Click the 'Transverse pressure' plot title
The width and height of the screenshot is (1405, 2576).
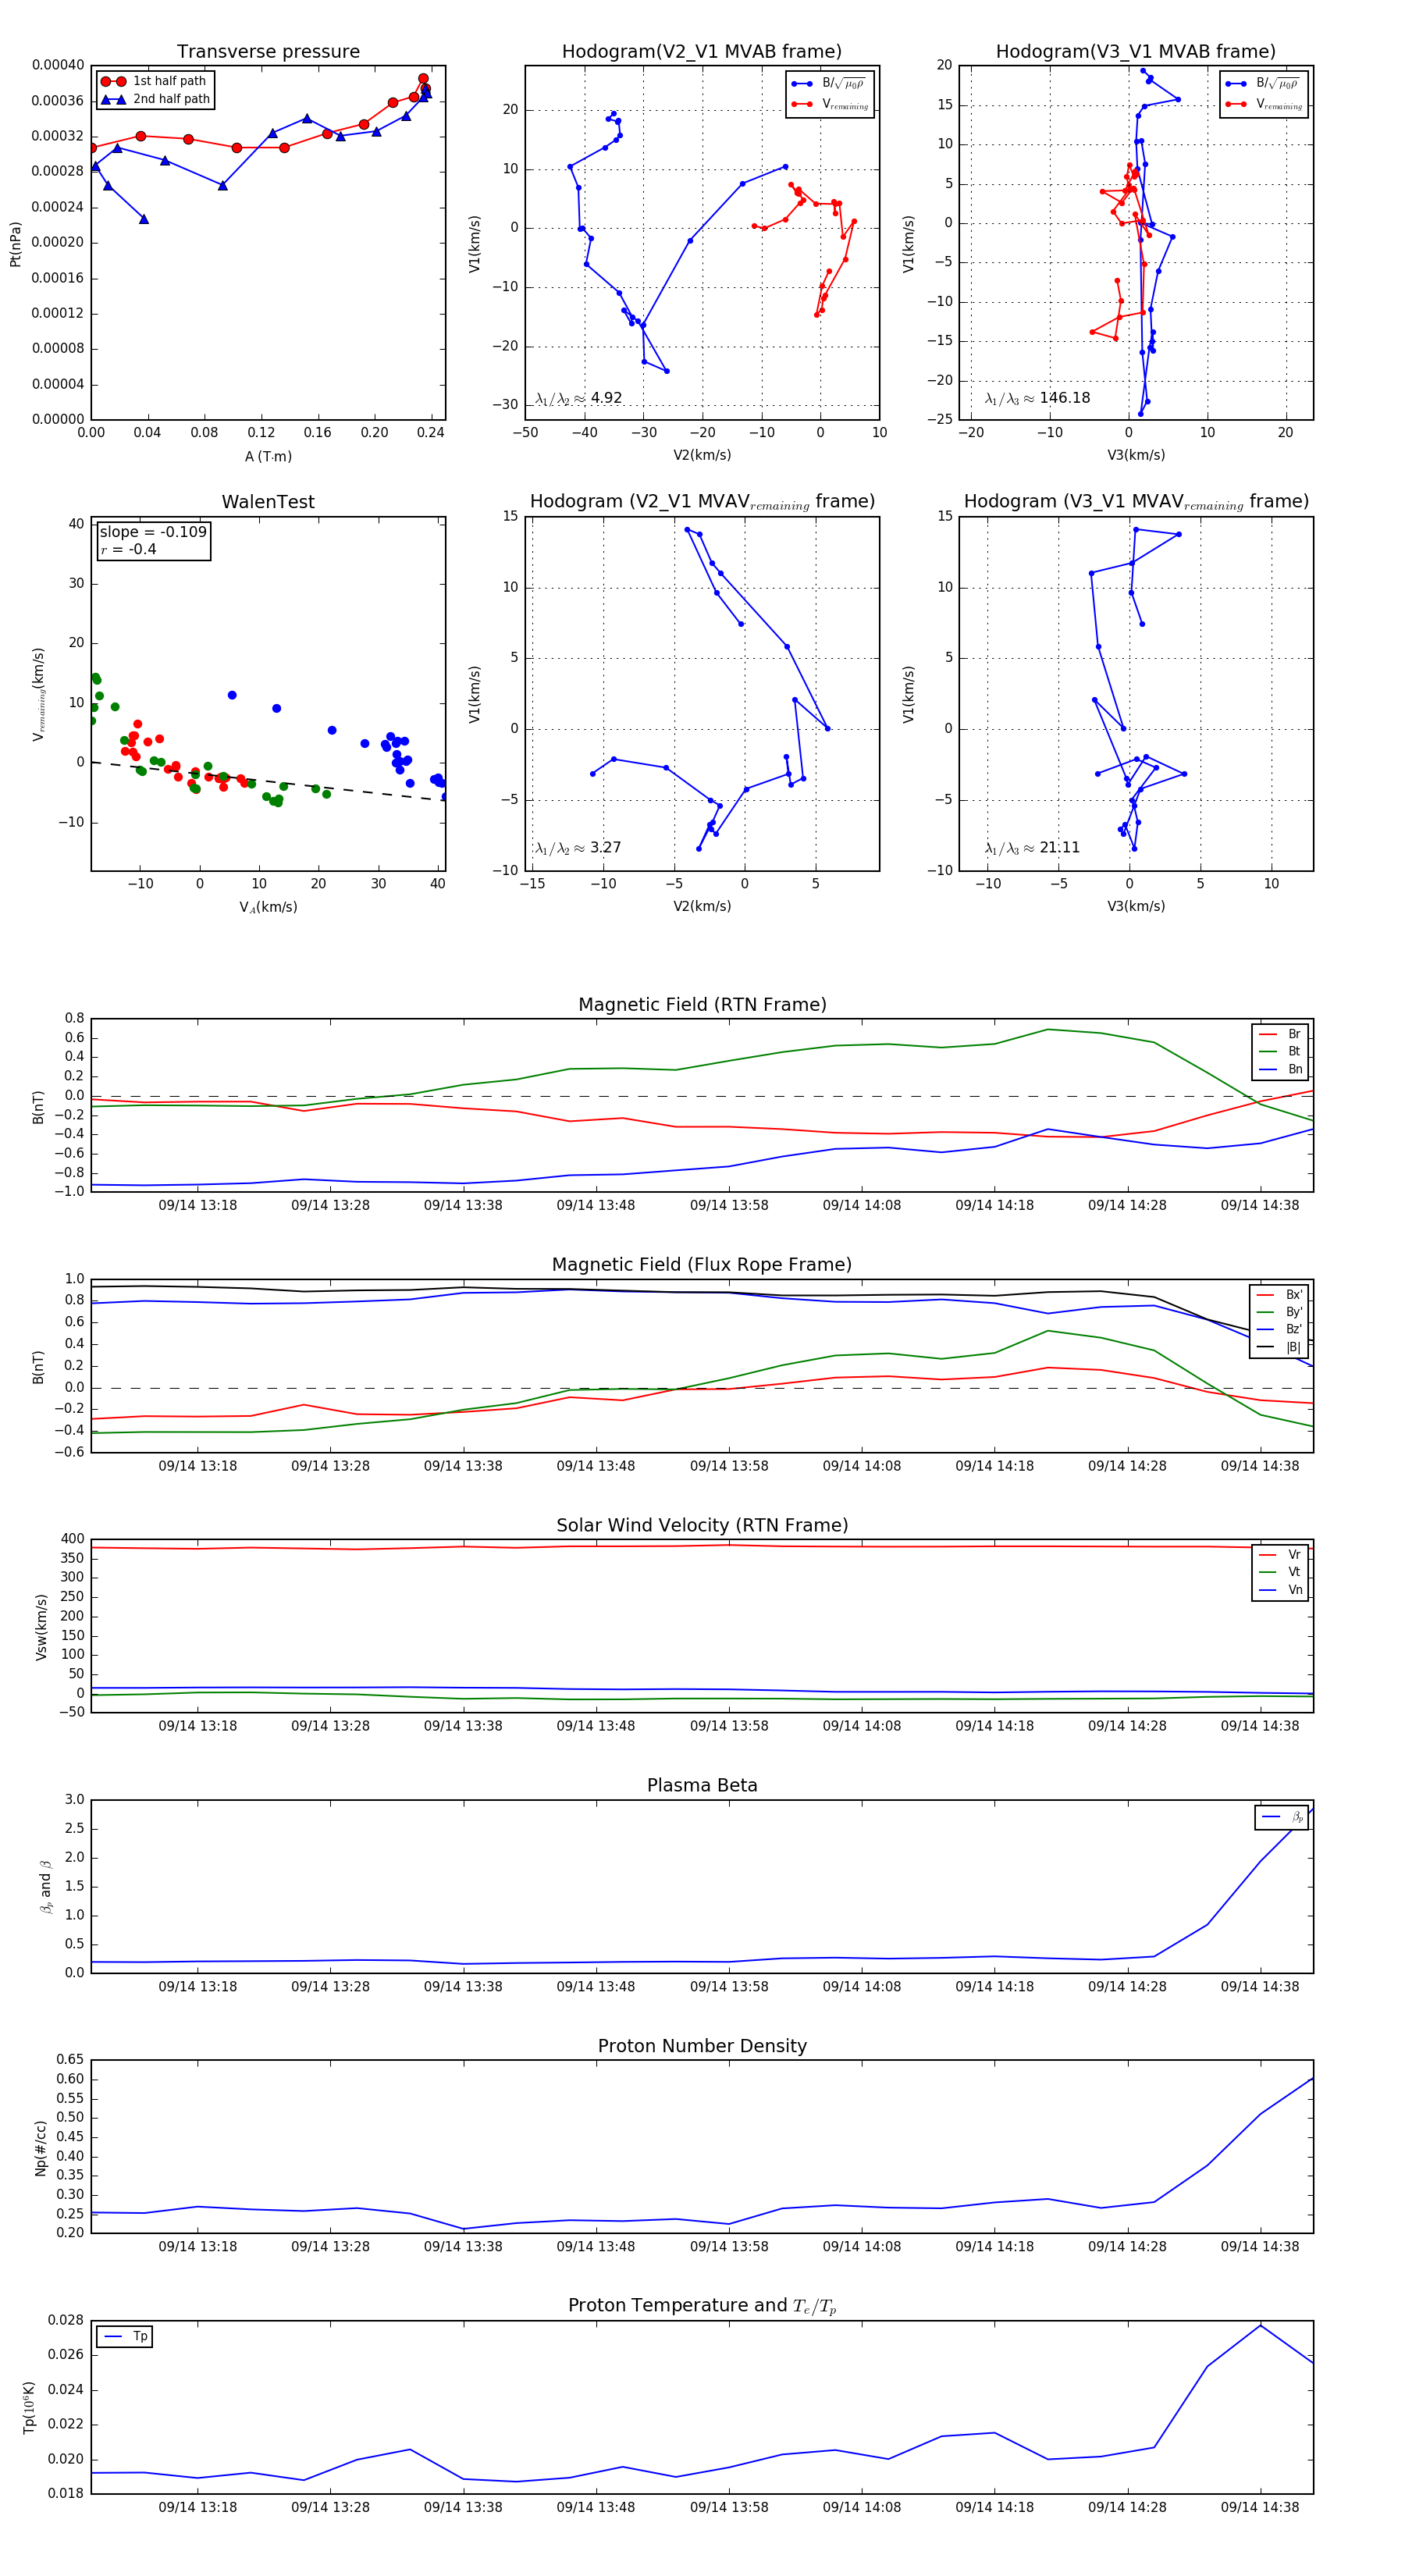(x=268, y=51)
